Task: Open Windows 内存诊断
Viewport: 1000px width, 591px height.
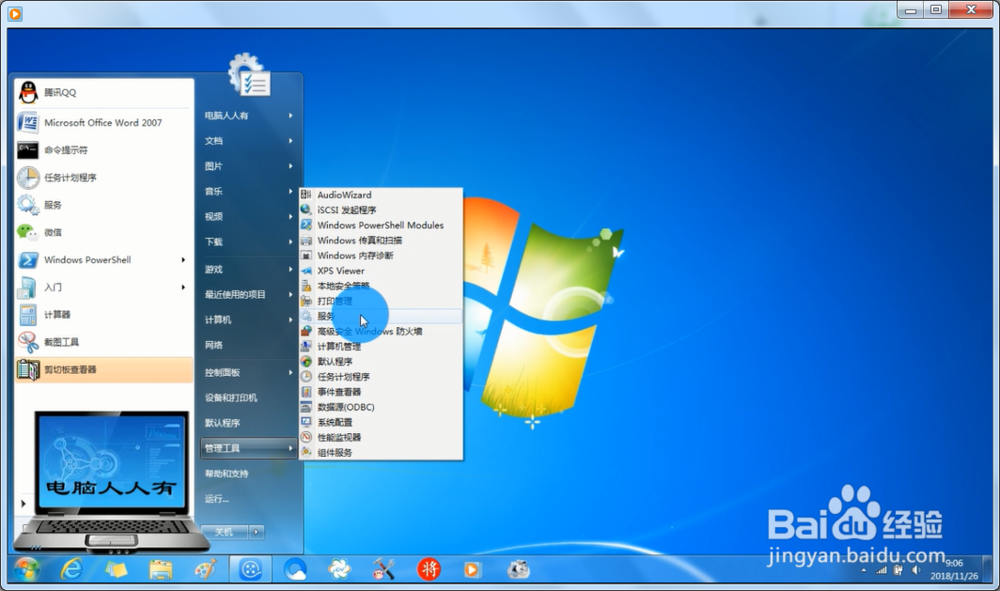Action: [x=381, y=256]
